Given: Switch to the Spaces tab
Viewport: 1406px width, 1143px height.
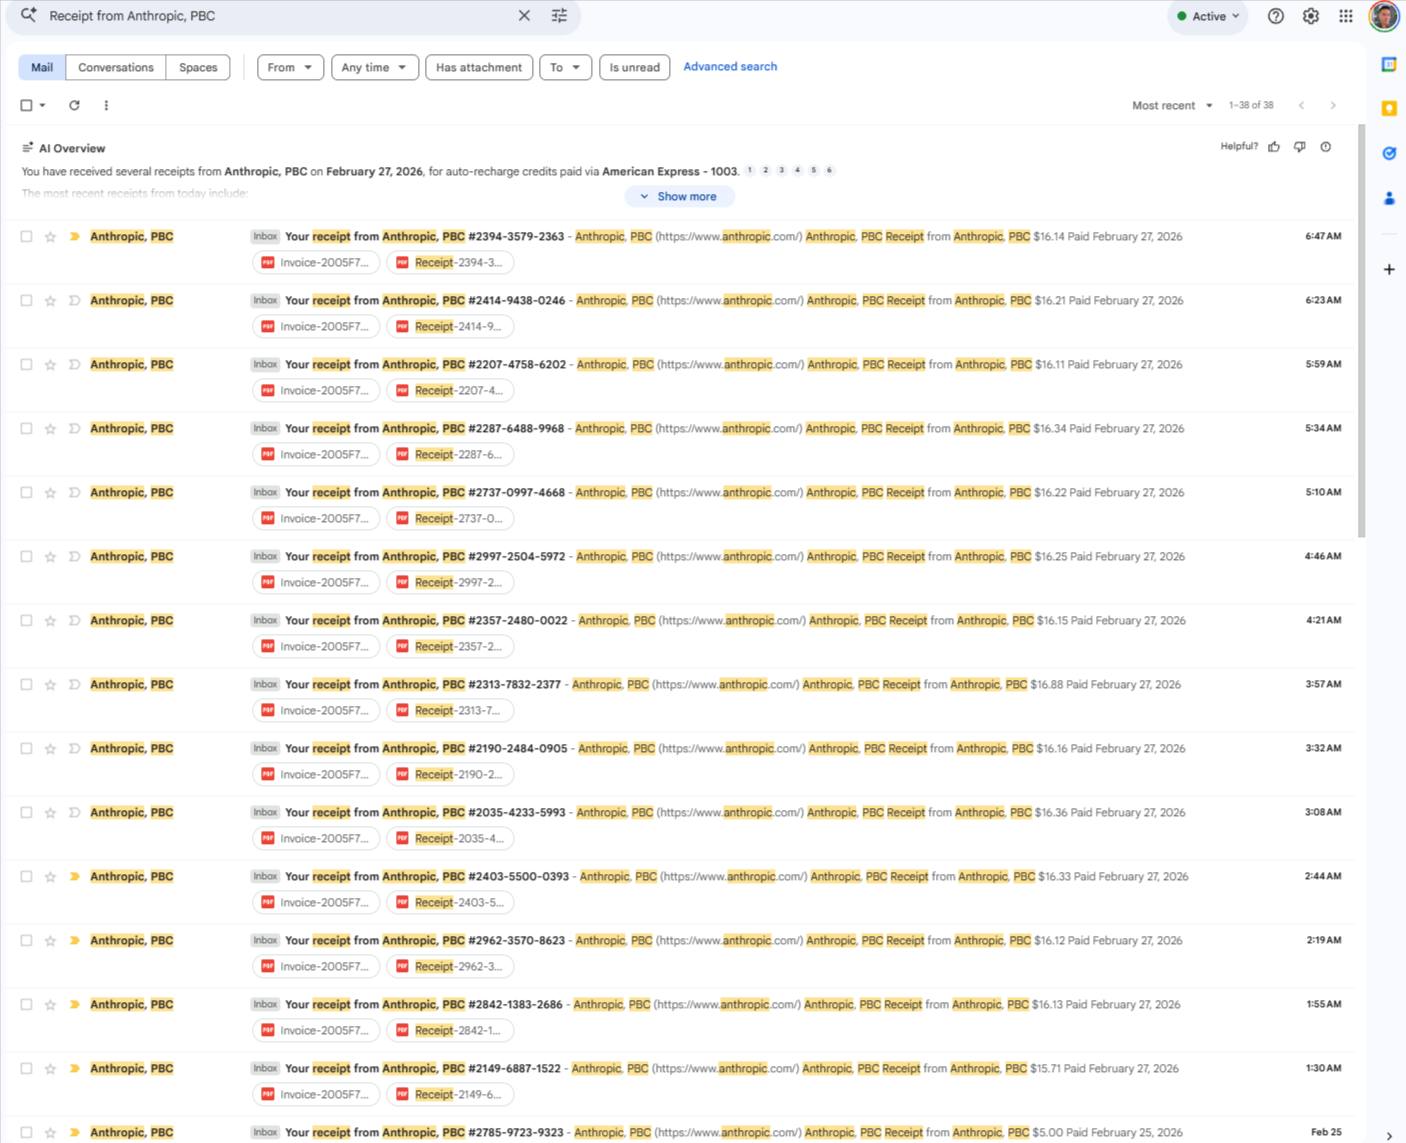Looking at the screenshot, I should click(x=198, y=67).
